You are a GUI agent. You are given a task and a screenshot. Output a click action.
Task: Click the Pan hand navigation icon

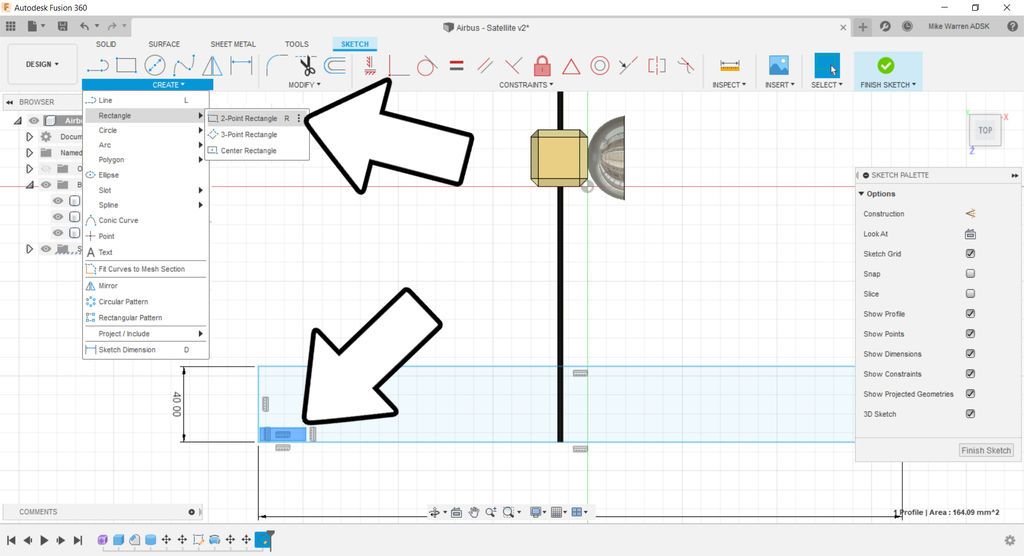point(473,512)
